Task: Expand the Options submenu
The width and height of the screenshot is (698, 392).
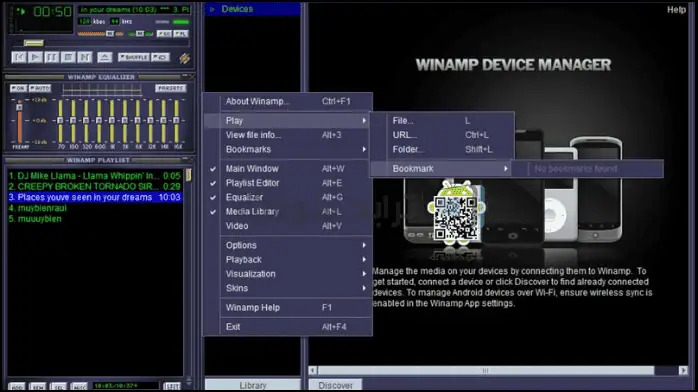Action: tap(288, 245)
